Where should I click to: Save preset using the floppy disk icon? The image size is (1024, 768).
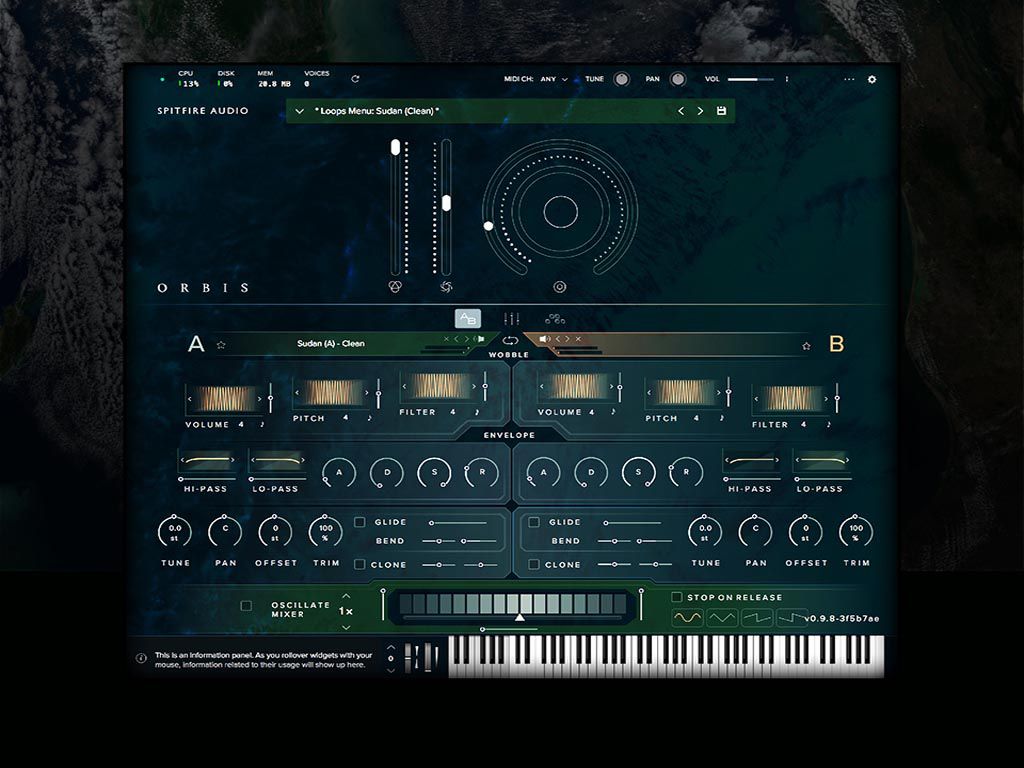[721, 111]
